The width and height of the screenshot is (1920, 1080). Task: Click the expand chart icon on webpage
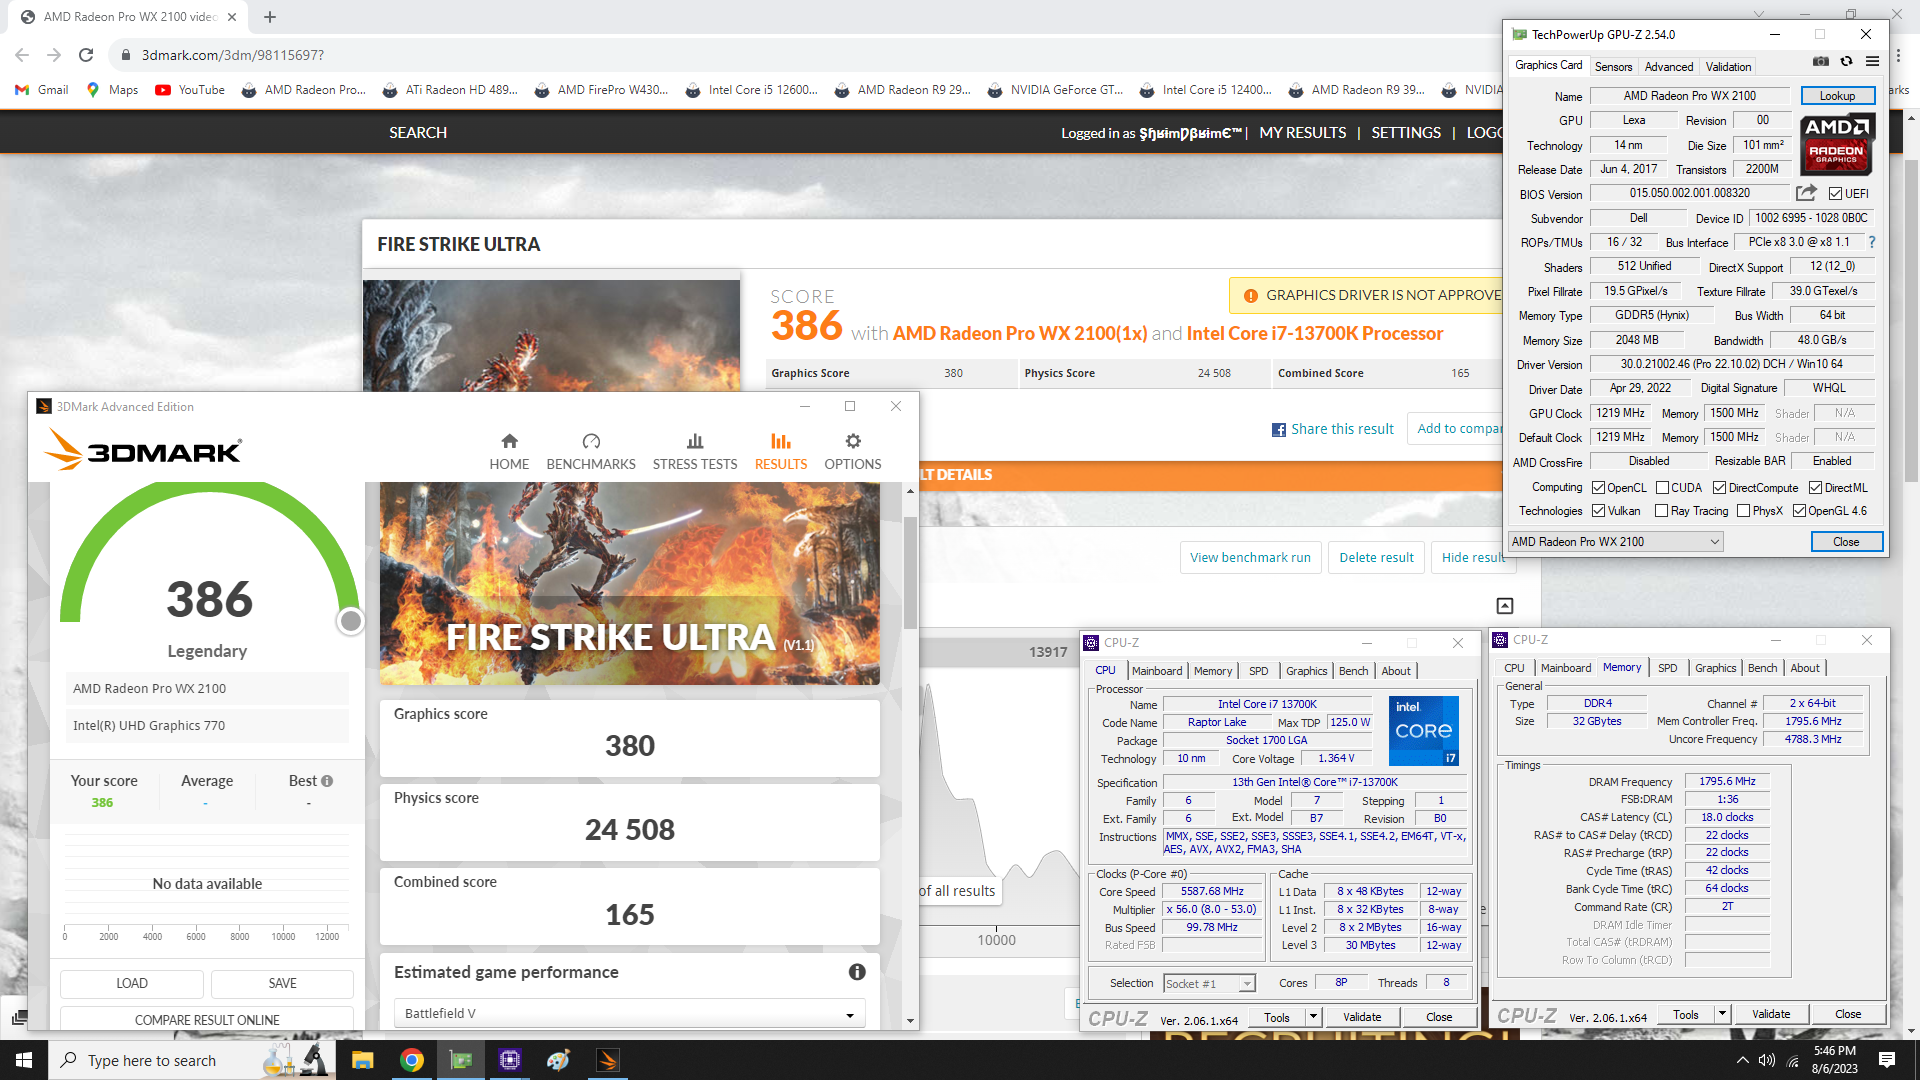[1505, 606]
